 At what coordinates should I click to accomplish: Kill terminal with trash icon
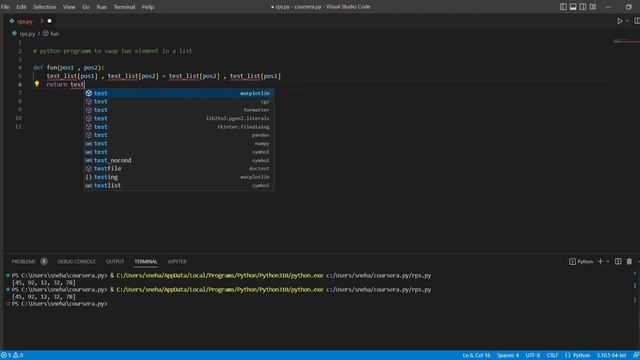[629, 262]
